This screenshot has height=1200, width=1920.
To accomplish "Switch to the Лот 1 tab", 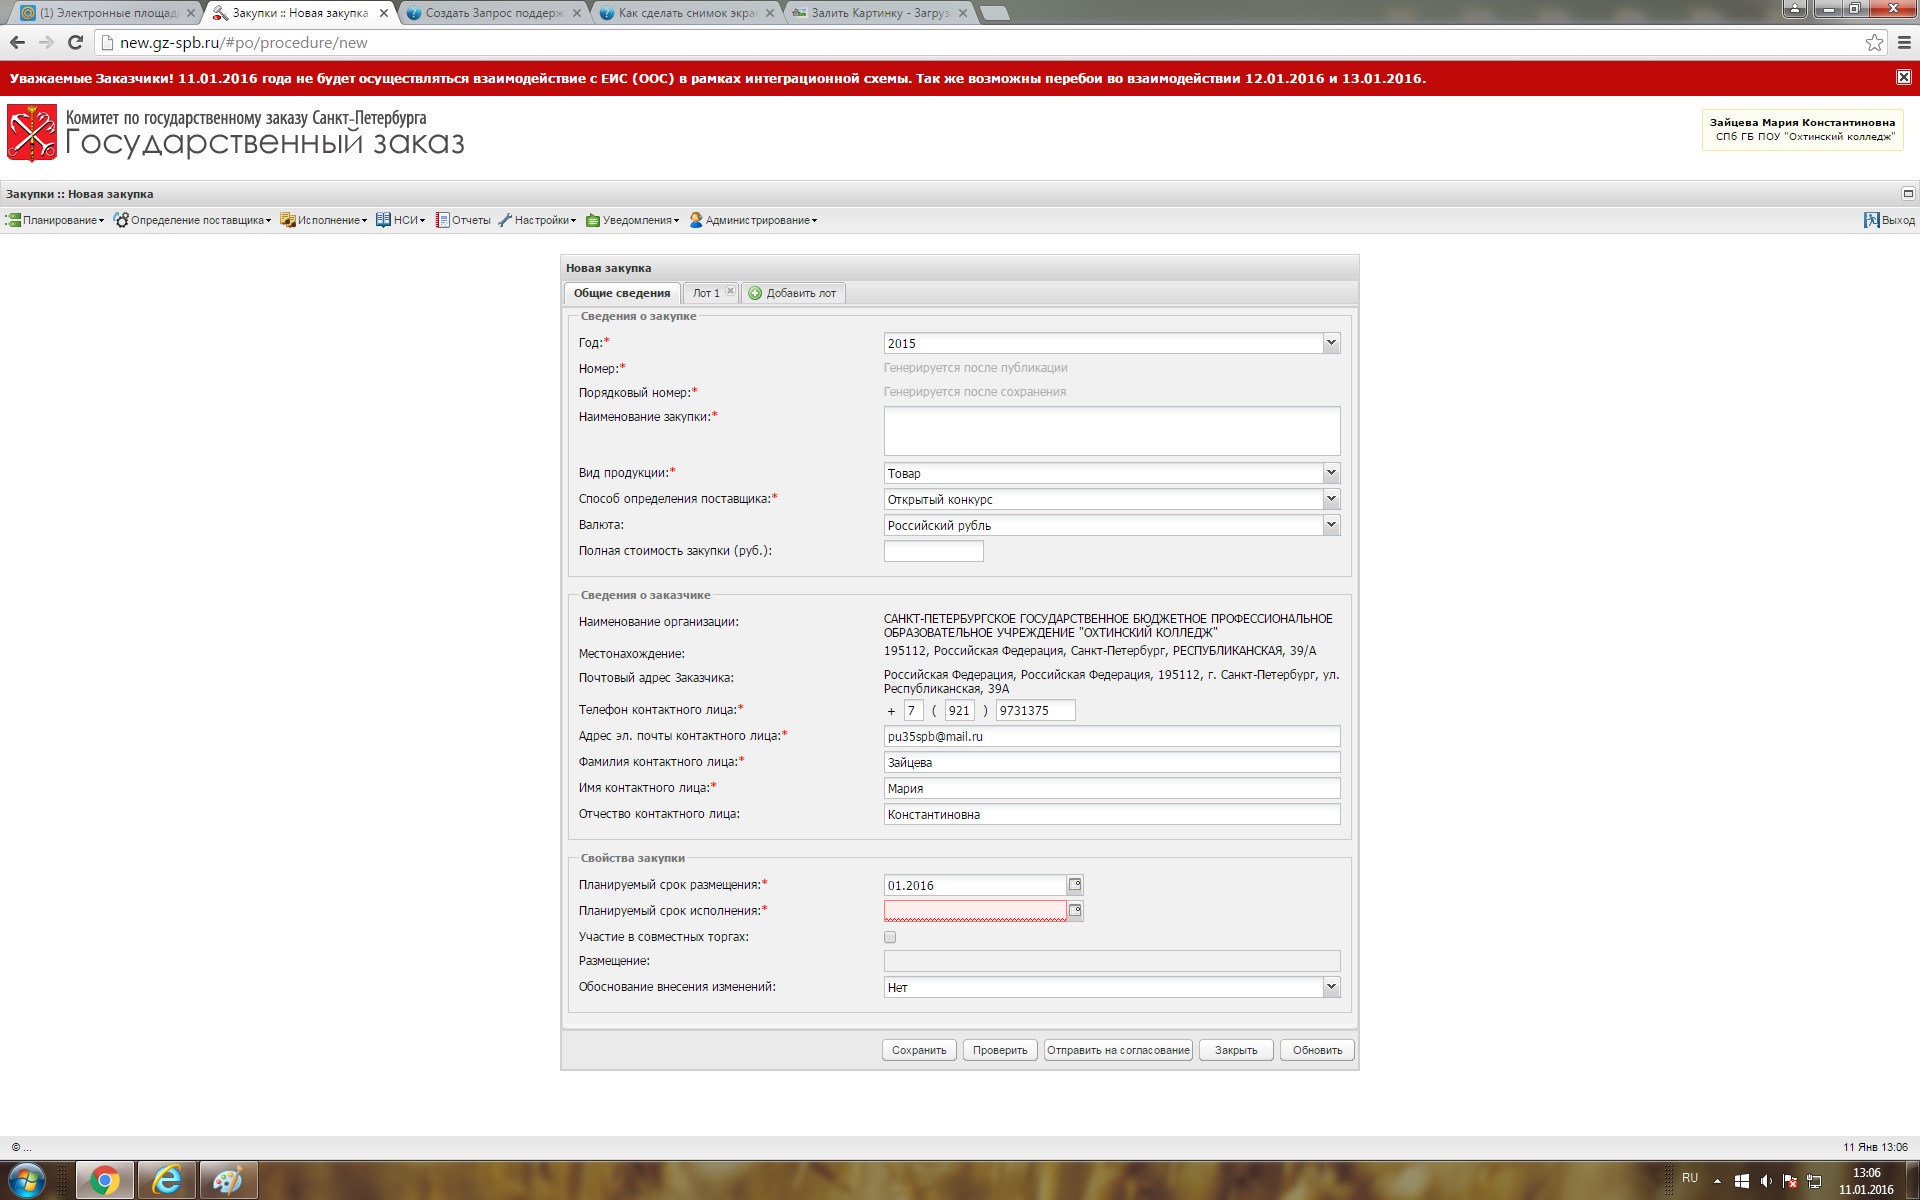I will click(706, 293).
